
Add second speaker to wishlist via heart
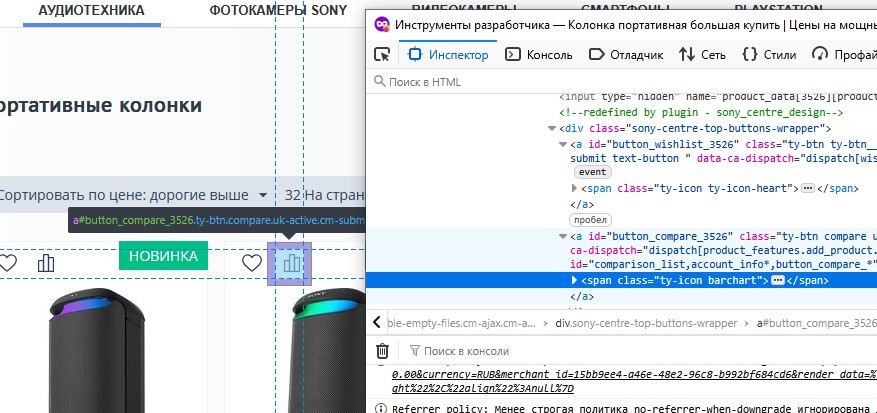point(252,263)
